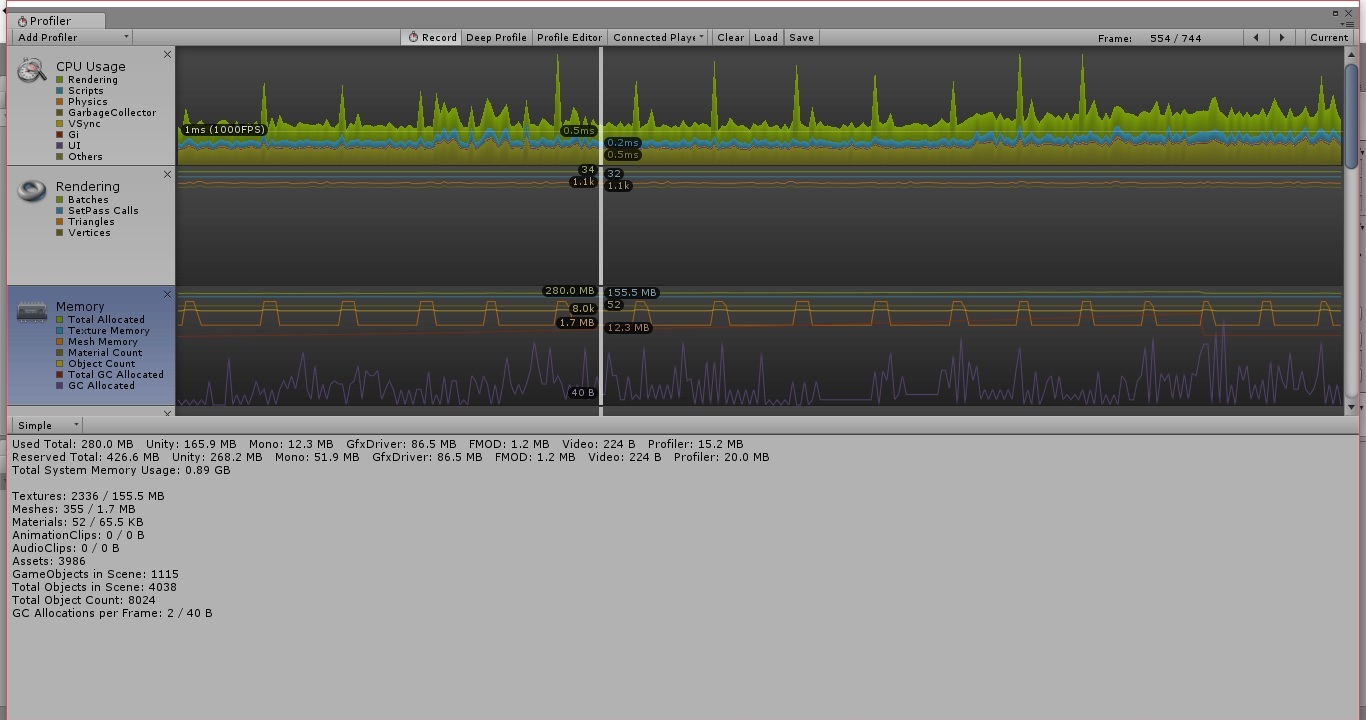Screen dimensions: 1366x720
Task: Click the CPU Usage stopwatch icon
Action: pos(32,70)
